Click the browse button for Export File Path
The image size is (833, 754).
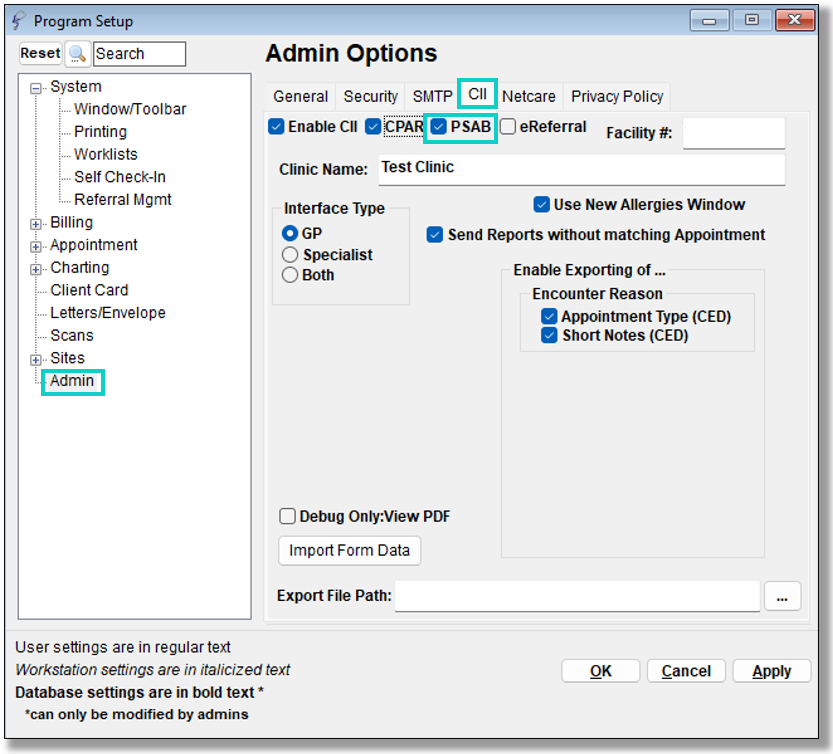tap(782, 596)
